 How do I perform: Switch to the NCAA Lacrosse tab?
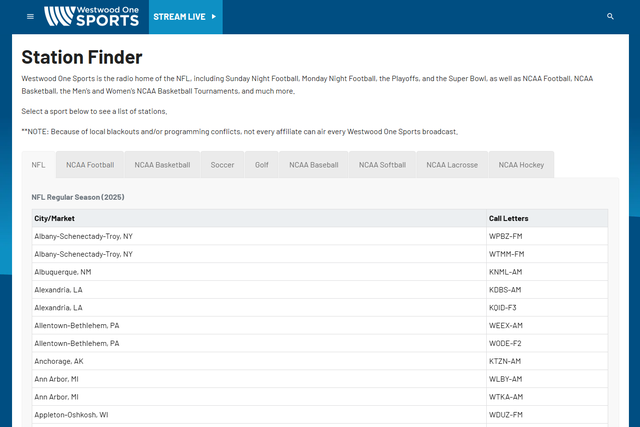pyautogui.click(x=452, y=165)
